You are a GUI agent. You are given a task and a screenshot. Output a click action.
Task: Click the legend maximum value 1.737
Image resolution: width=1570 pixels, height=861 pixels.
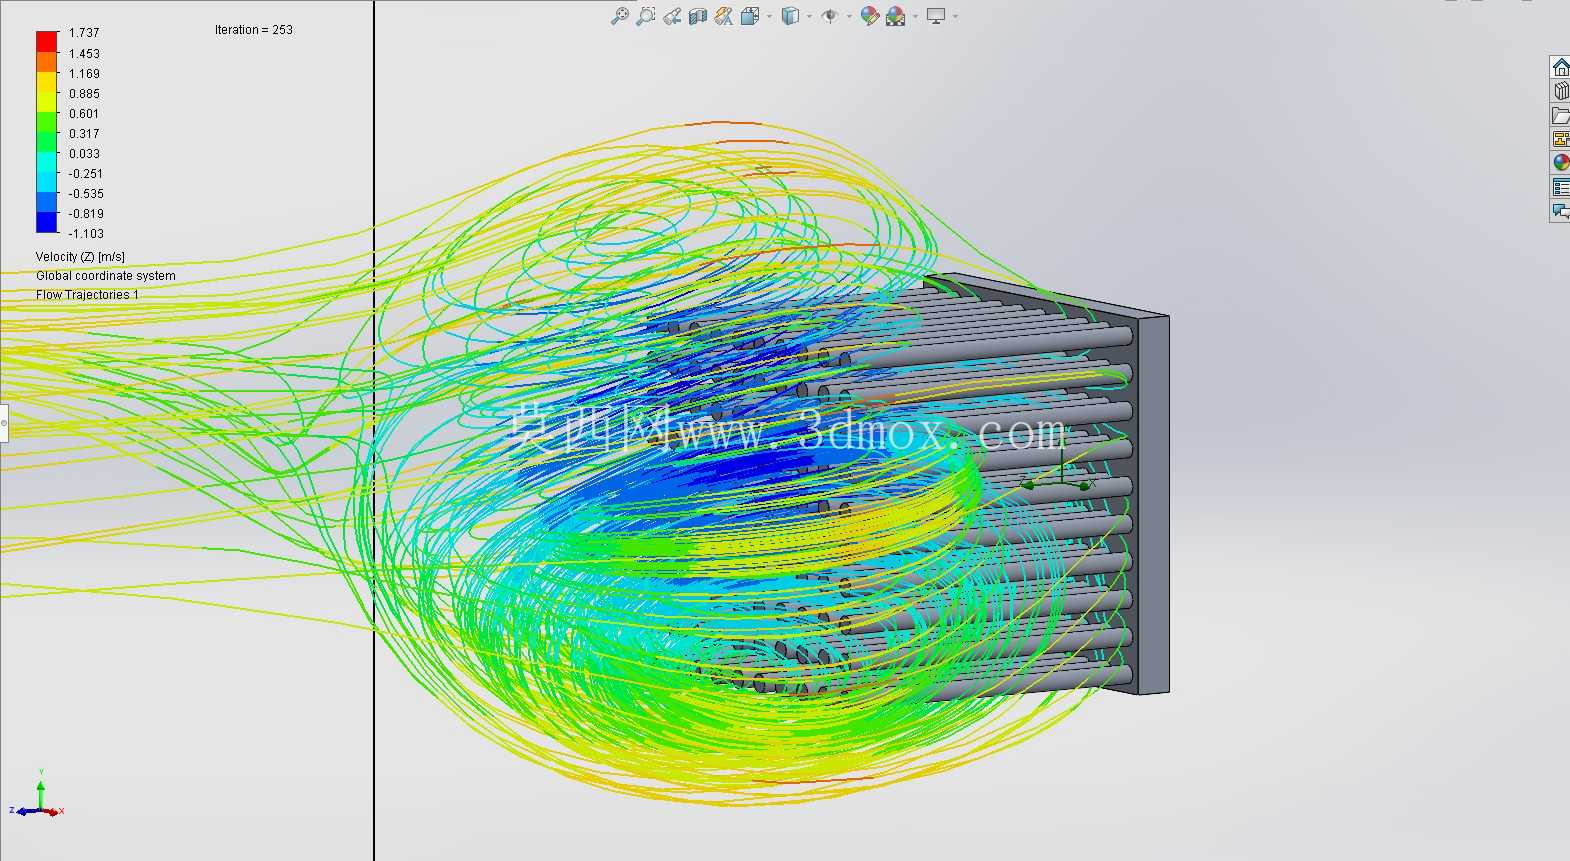(84, 33)
